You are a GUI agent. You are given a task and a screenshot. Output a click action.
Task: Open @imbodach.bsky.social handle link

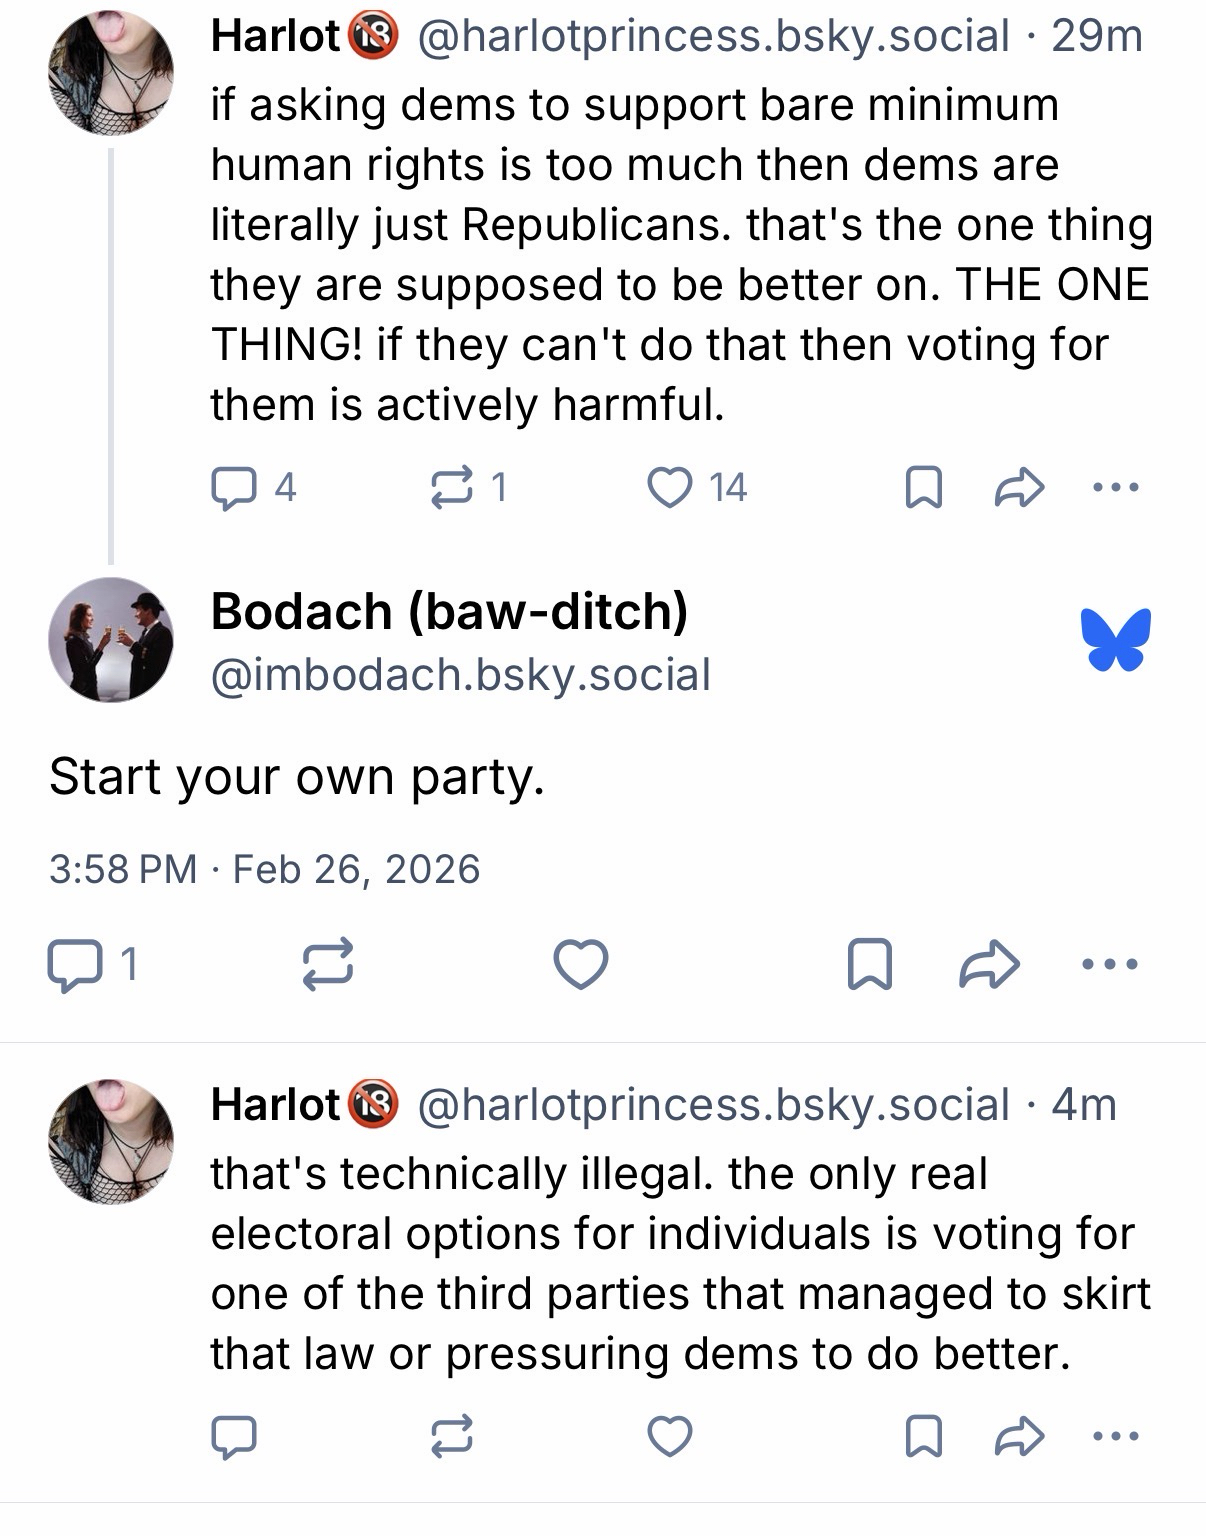pyautogui.click(x=460, y=675)
